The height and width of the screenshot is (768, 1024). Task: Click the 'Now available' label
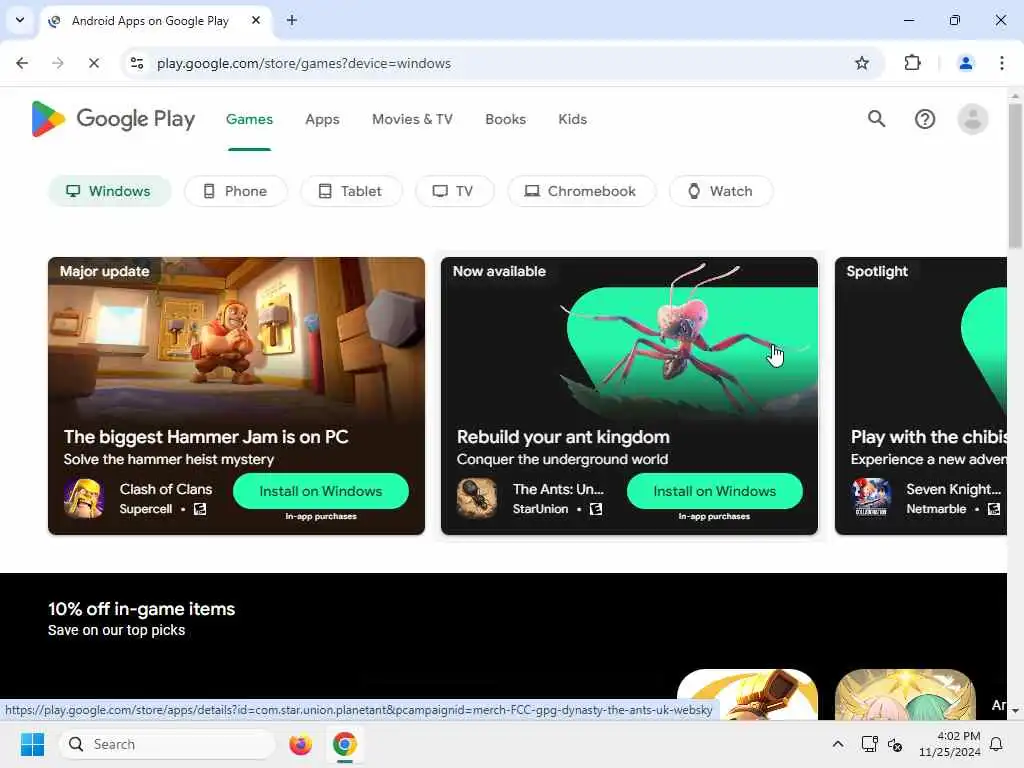point(499,271)
